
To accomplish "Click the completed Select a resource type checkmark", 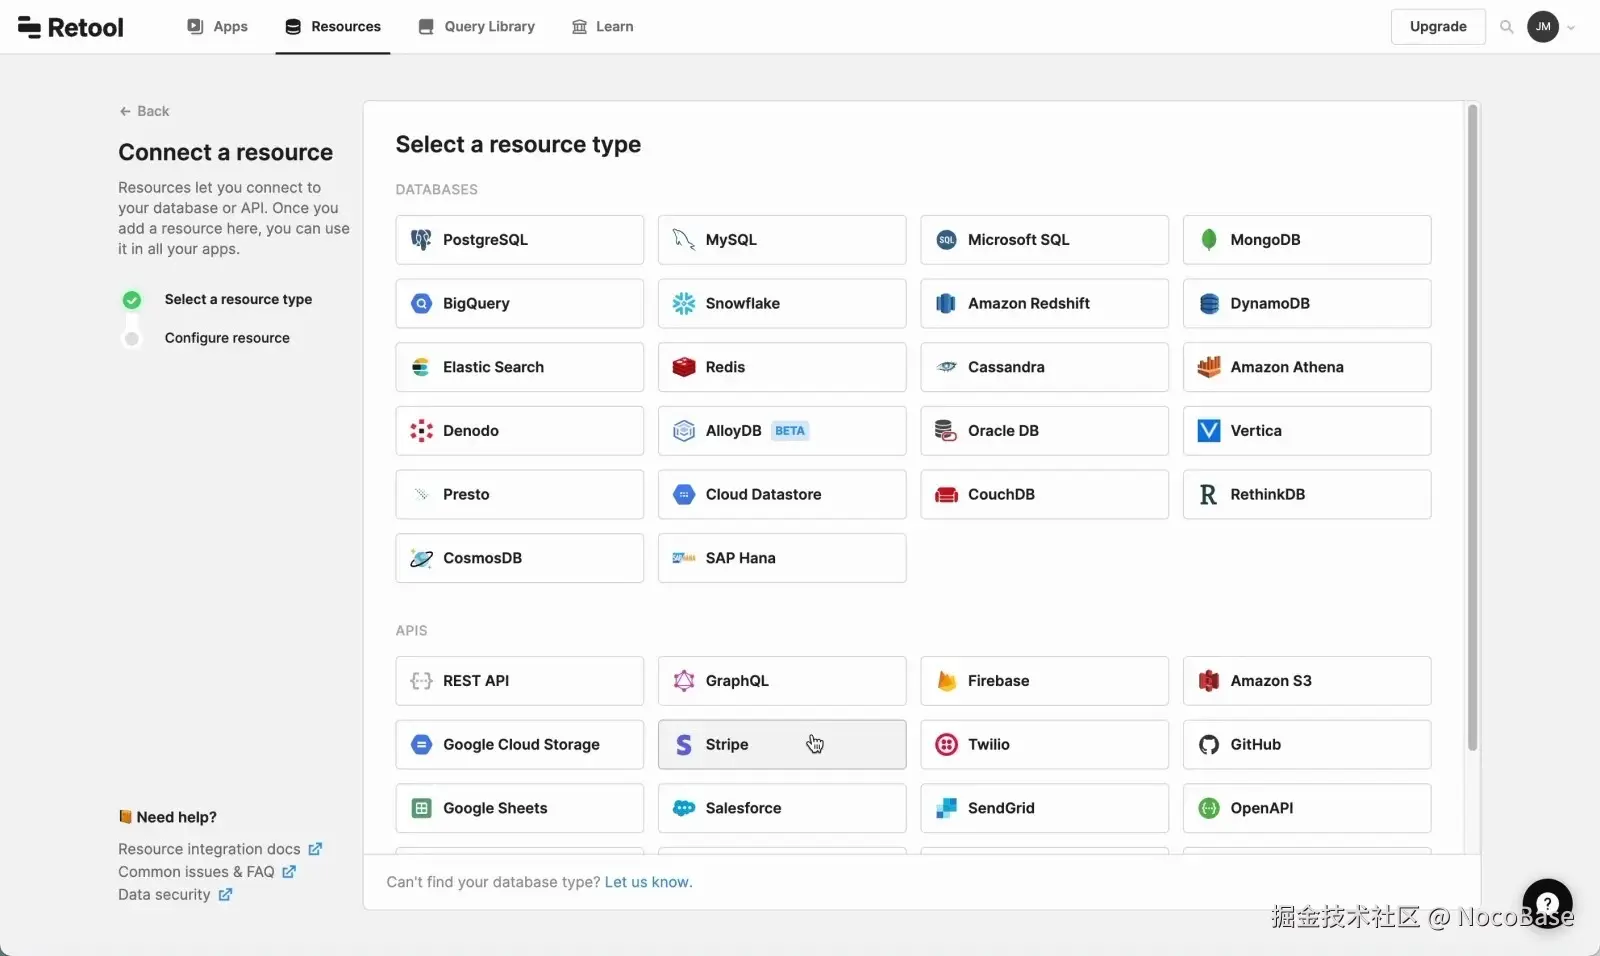I will [131, 299].
